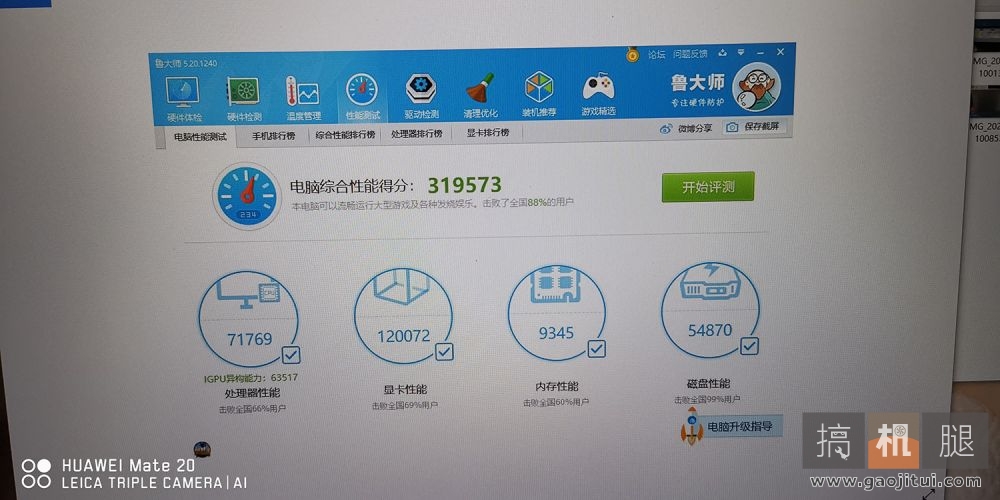Viewport: 1000px width, 500px height.
Task: Click the 鲁大师 5.20.1240 title text
Action: tap(186, 64)
